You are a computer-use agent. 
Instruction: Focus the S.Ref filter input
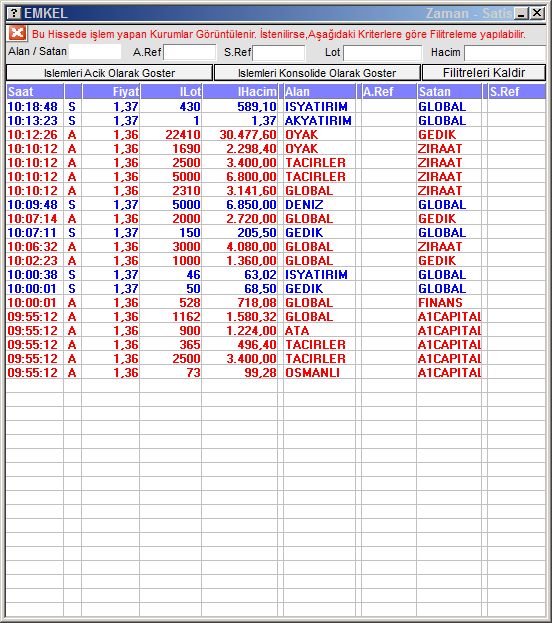tap(279, 52)
